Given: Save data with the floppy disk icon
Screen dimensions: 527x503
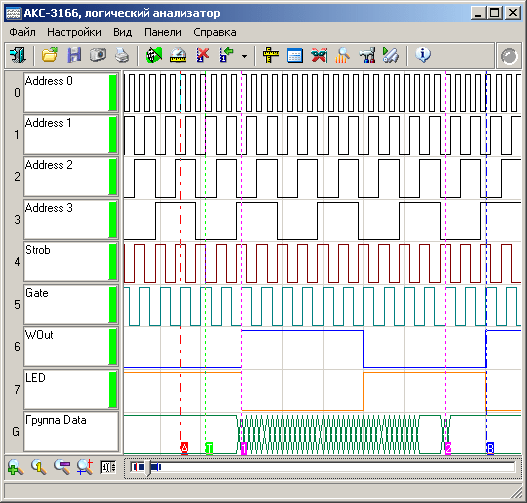Looking at the screenshot, I should pos(74,55).
